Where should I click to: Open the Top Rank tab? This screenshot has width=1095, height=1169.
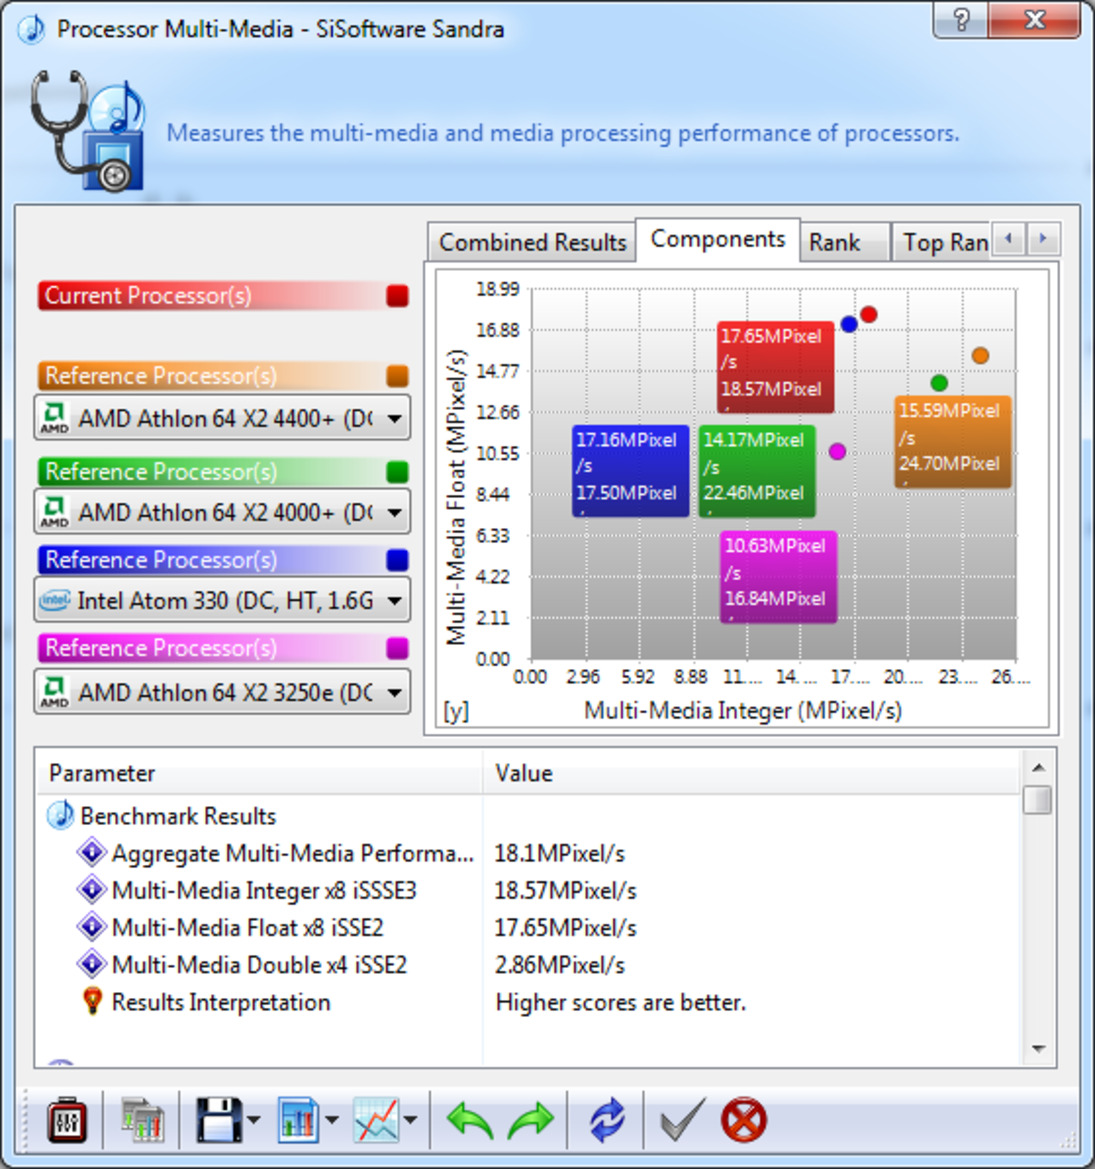941,242
